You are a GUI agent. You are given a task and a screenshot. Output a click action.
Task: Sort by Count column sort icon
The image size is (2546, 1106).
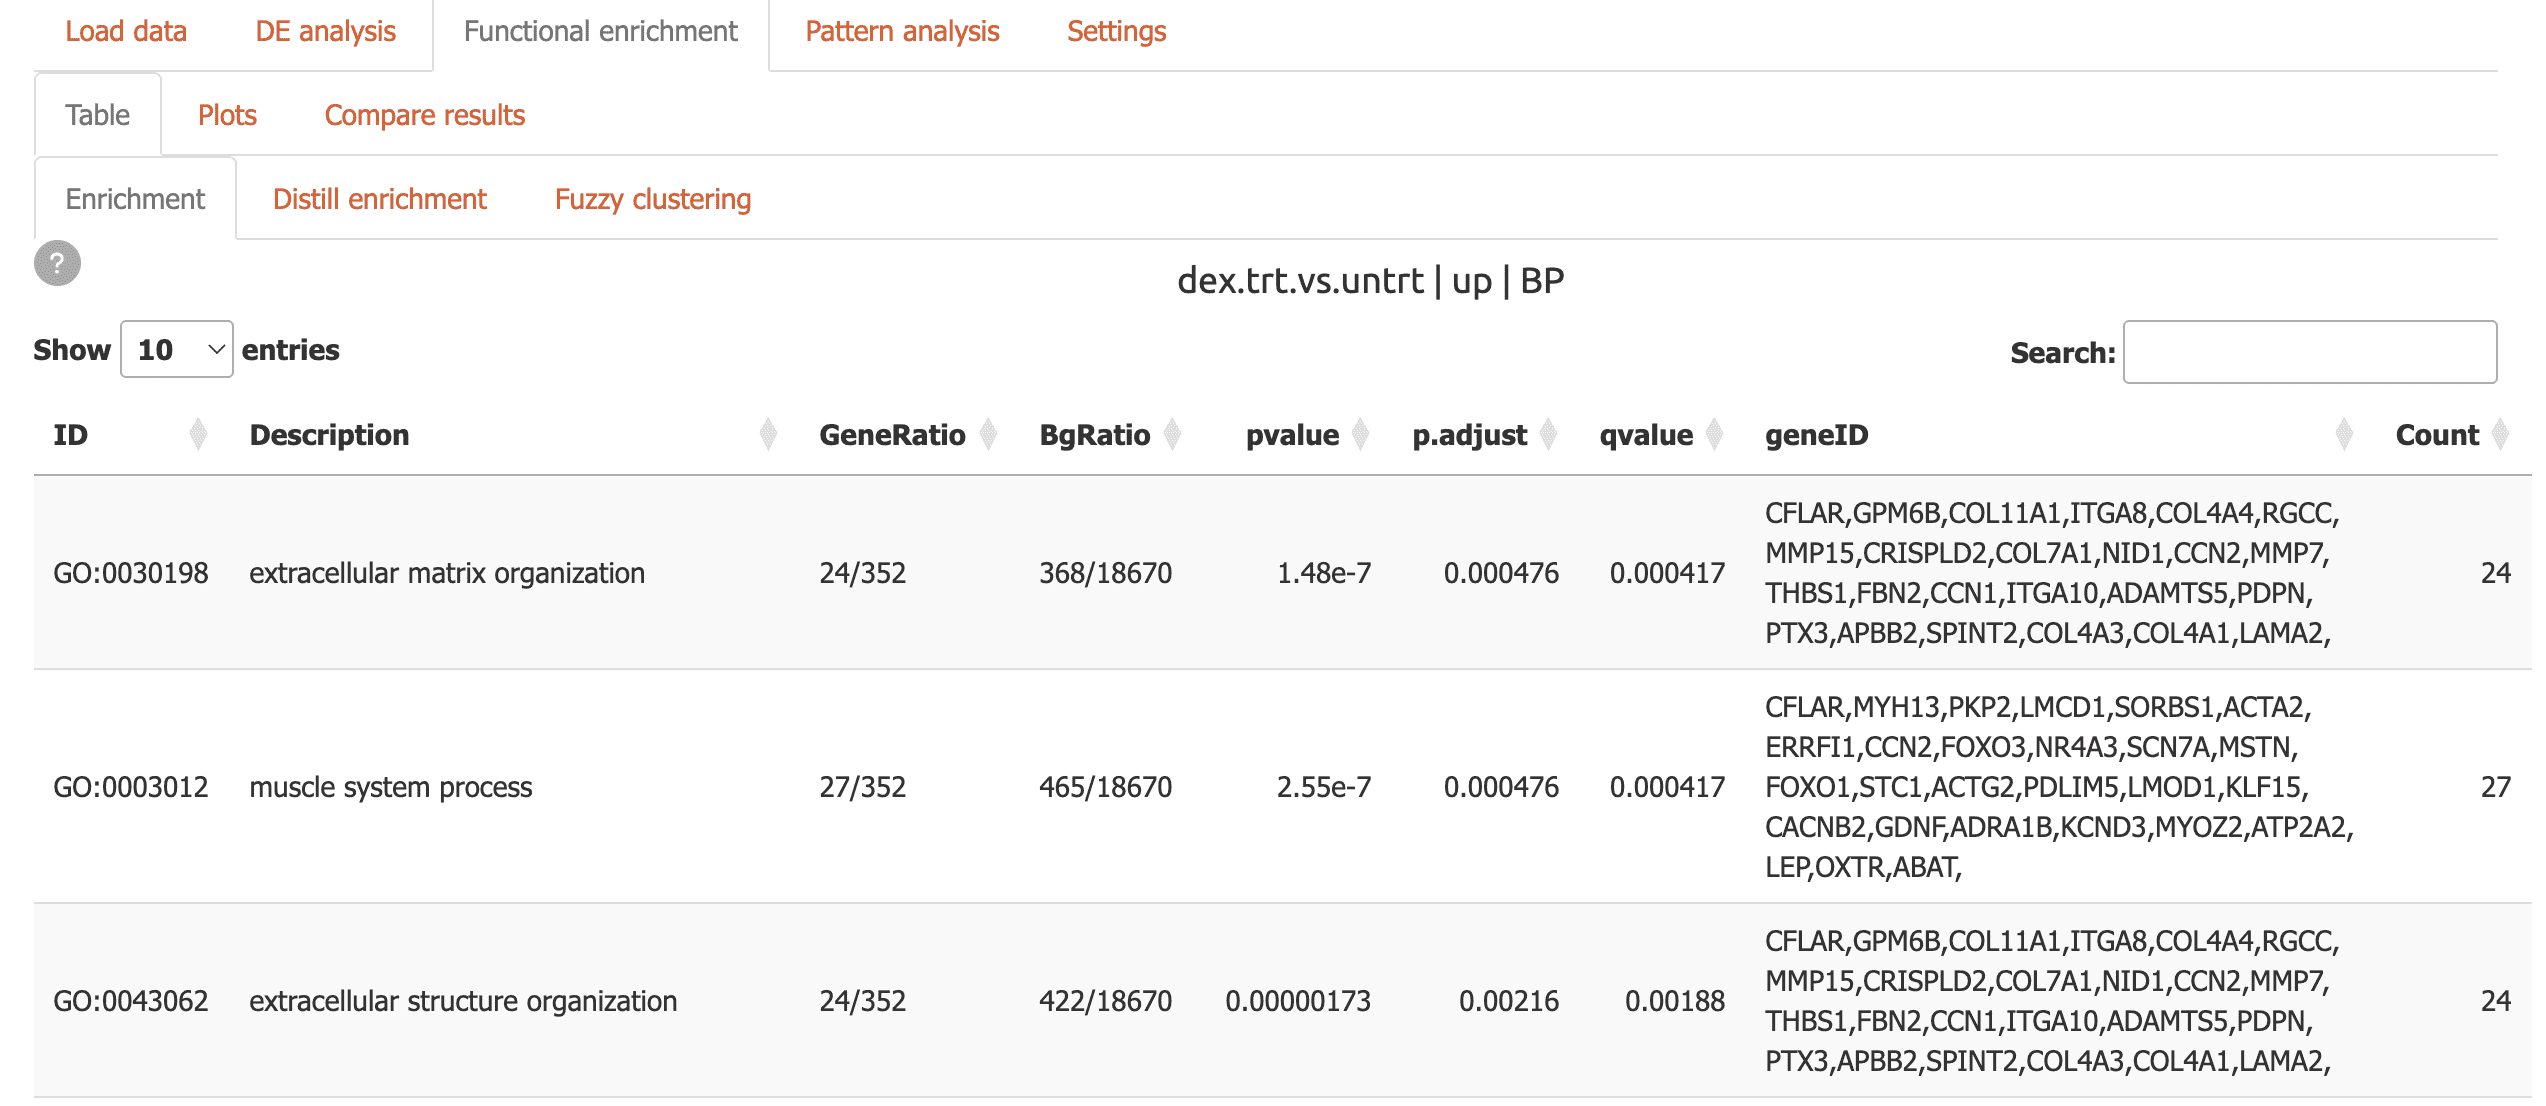point(2500,435)
